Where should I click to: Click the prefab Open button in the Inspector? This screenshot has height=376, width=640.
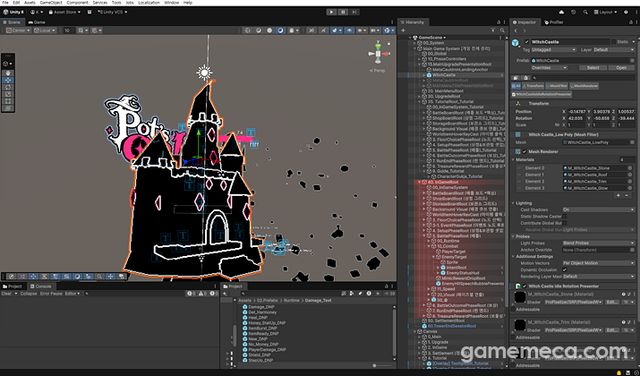(621, 68)
